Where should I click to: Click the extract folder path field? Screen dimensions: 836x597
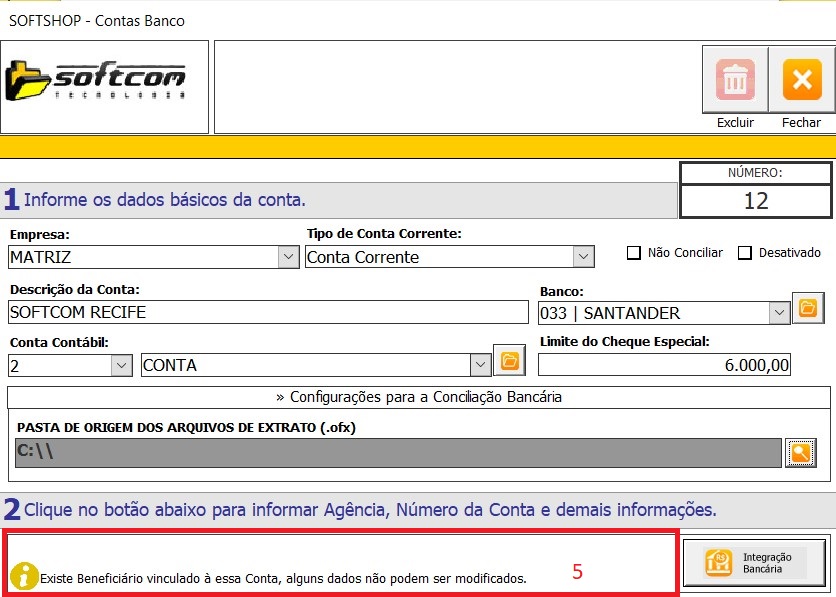pyautogui.click(x=397, y=453)
